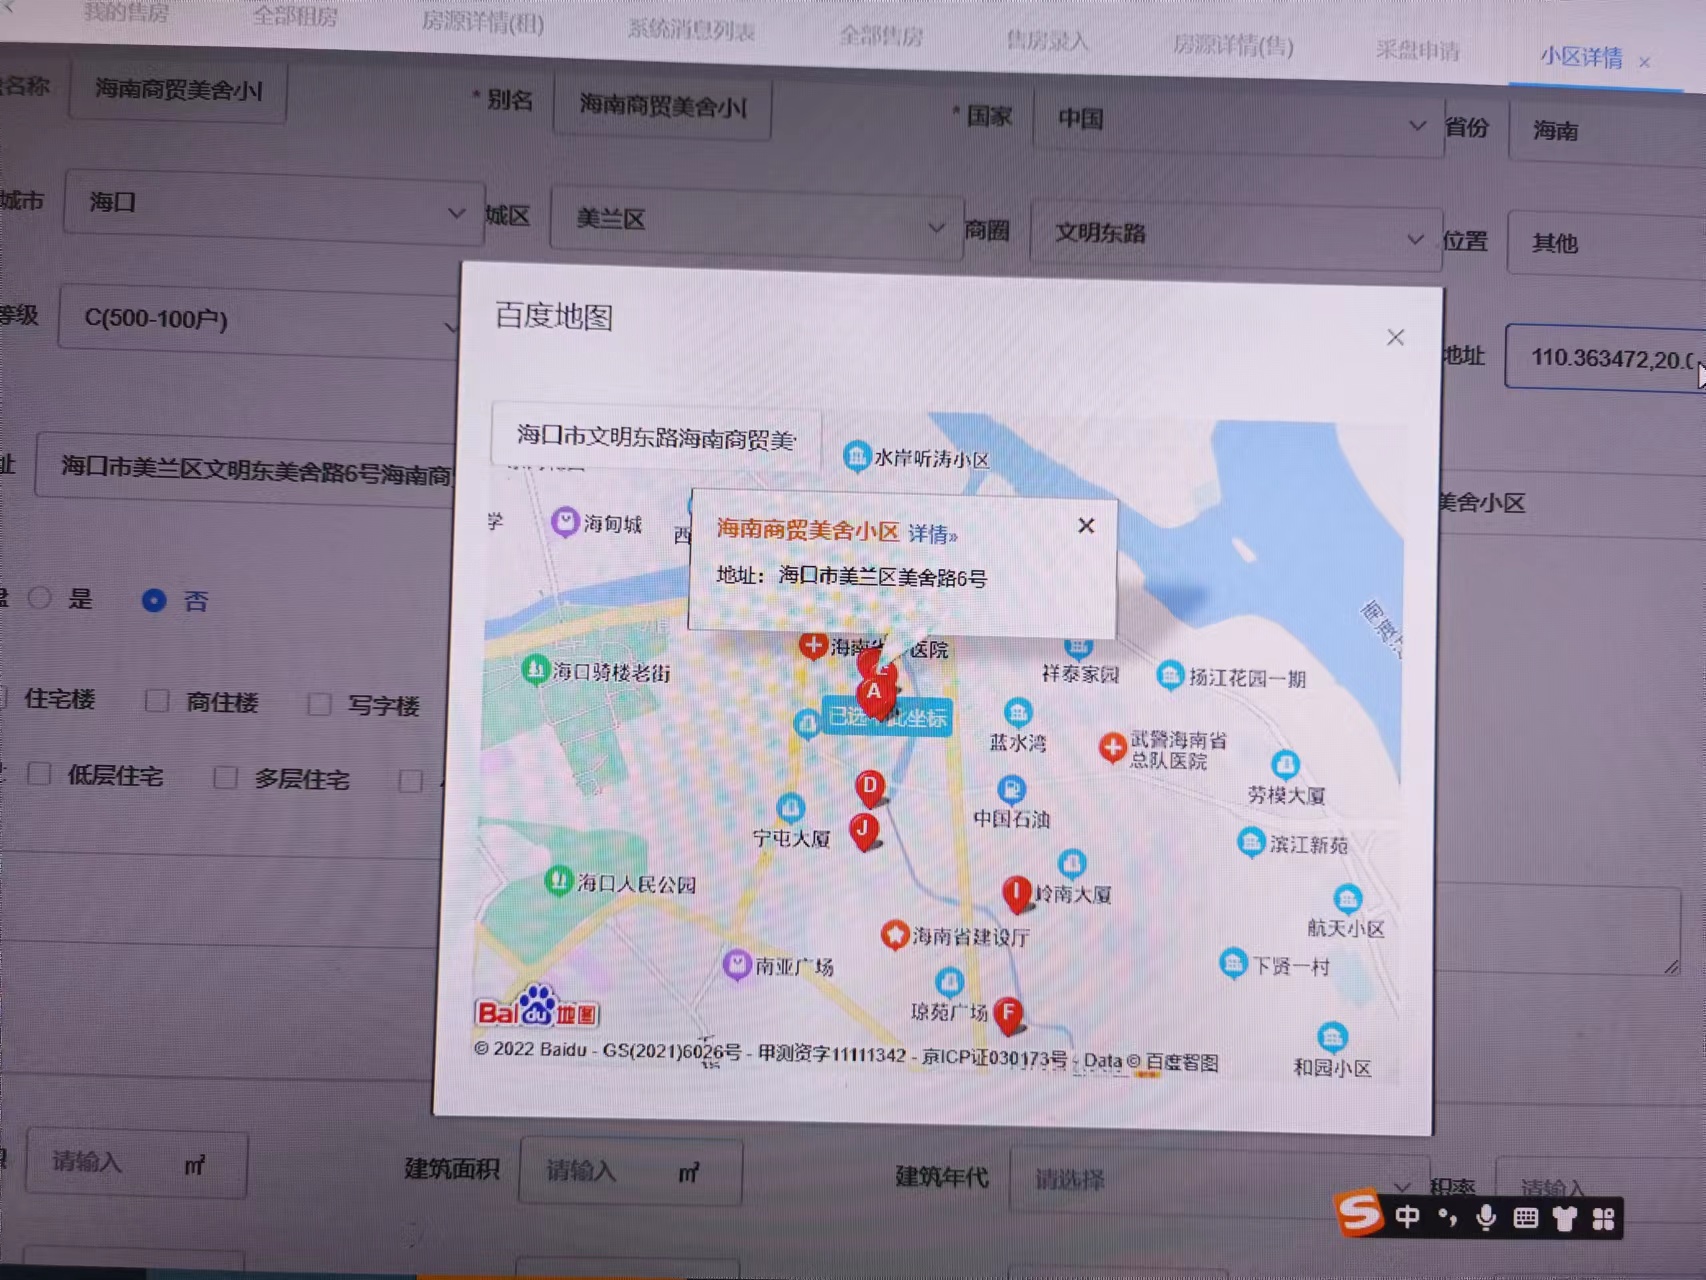1706x1280 pixels.
Task: Click the 武警海南省总队医院 hospital icon
Action: [x=1112, y=747]
